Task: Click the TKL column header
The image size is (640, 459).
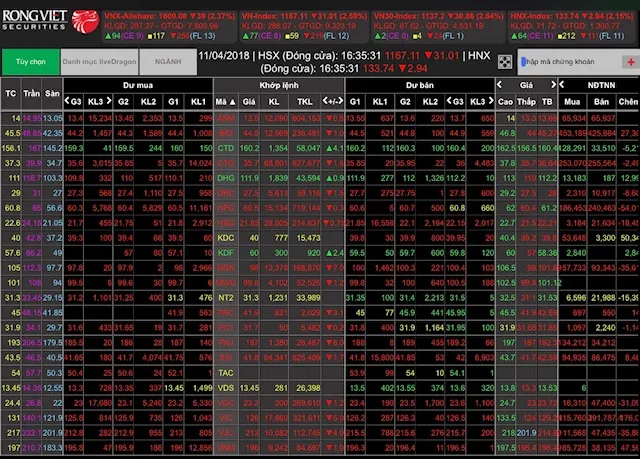Action: point(305,102)
